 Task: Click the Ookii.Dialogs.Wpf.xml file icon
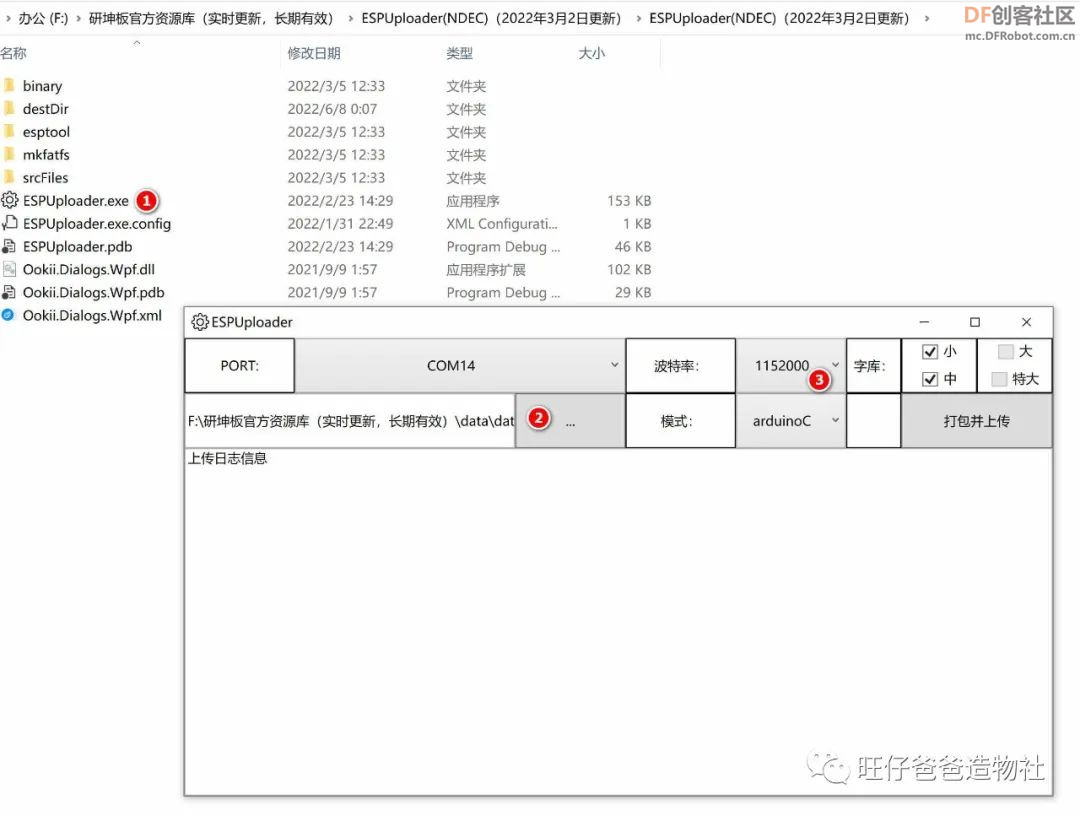tap(8, 315)
